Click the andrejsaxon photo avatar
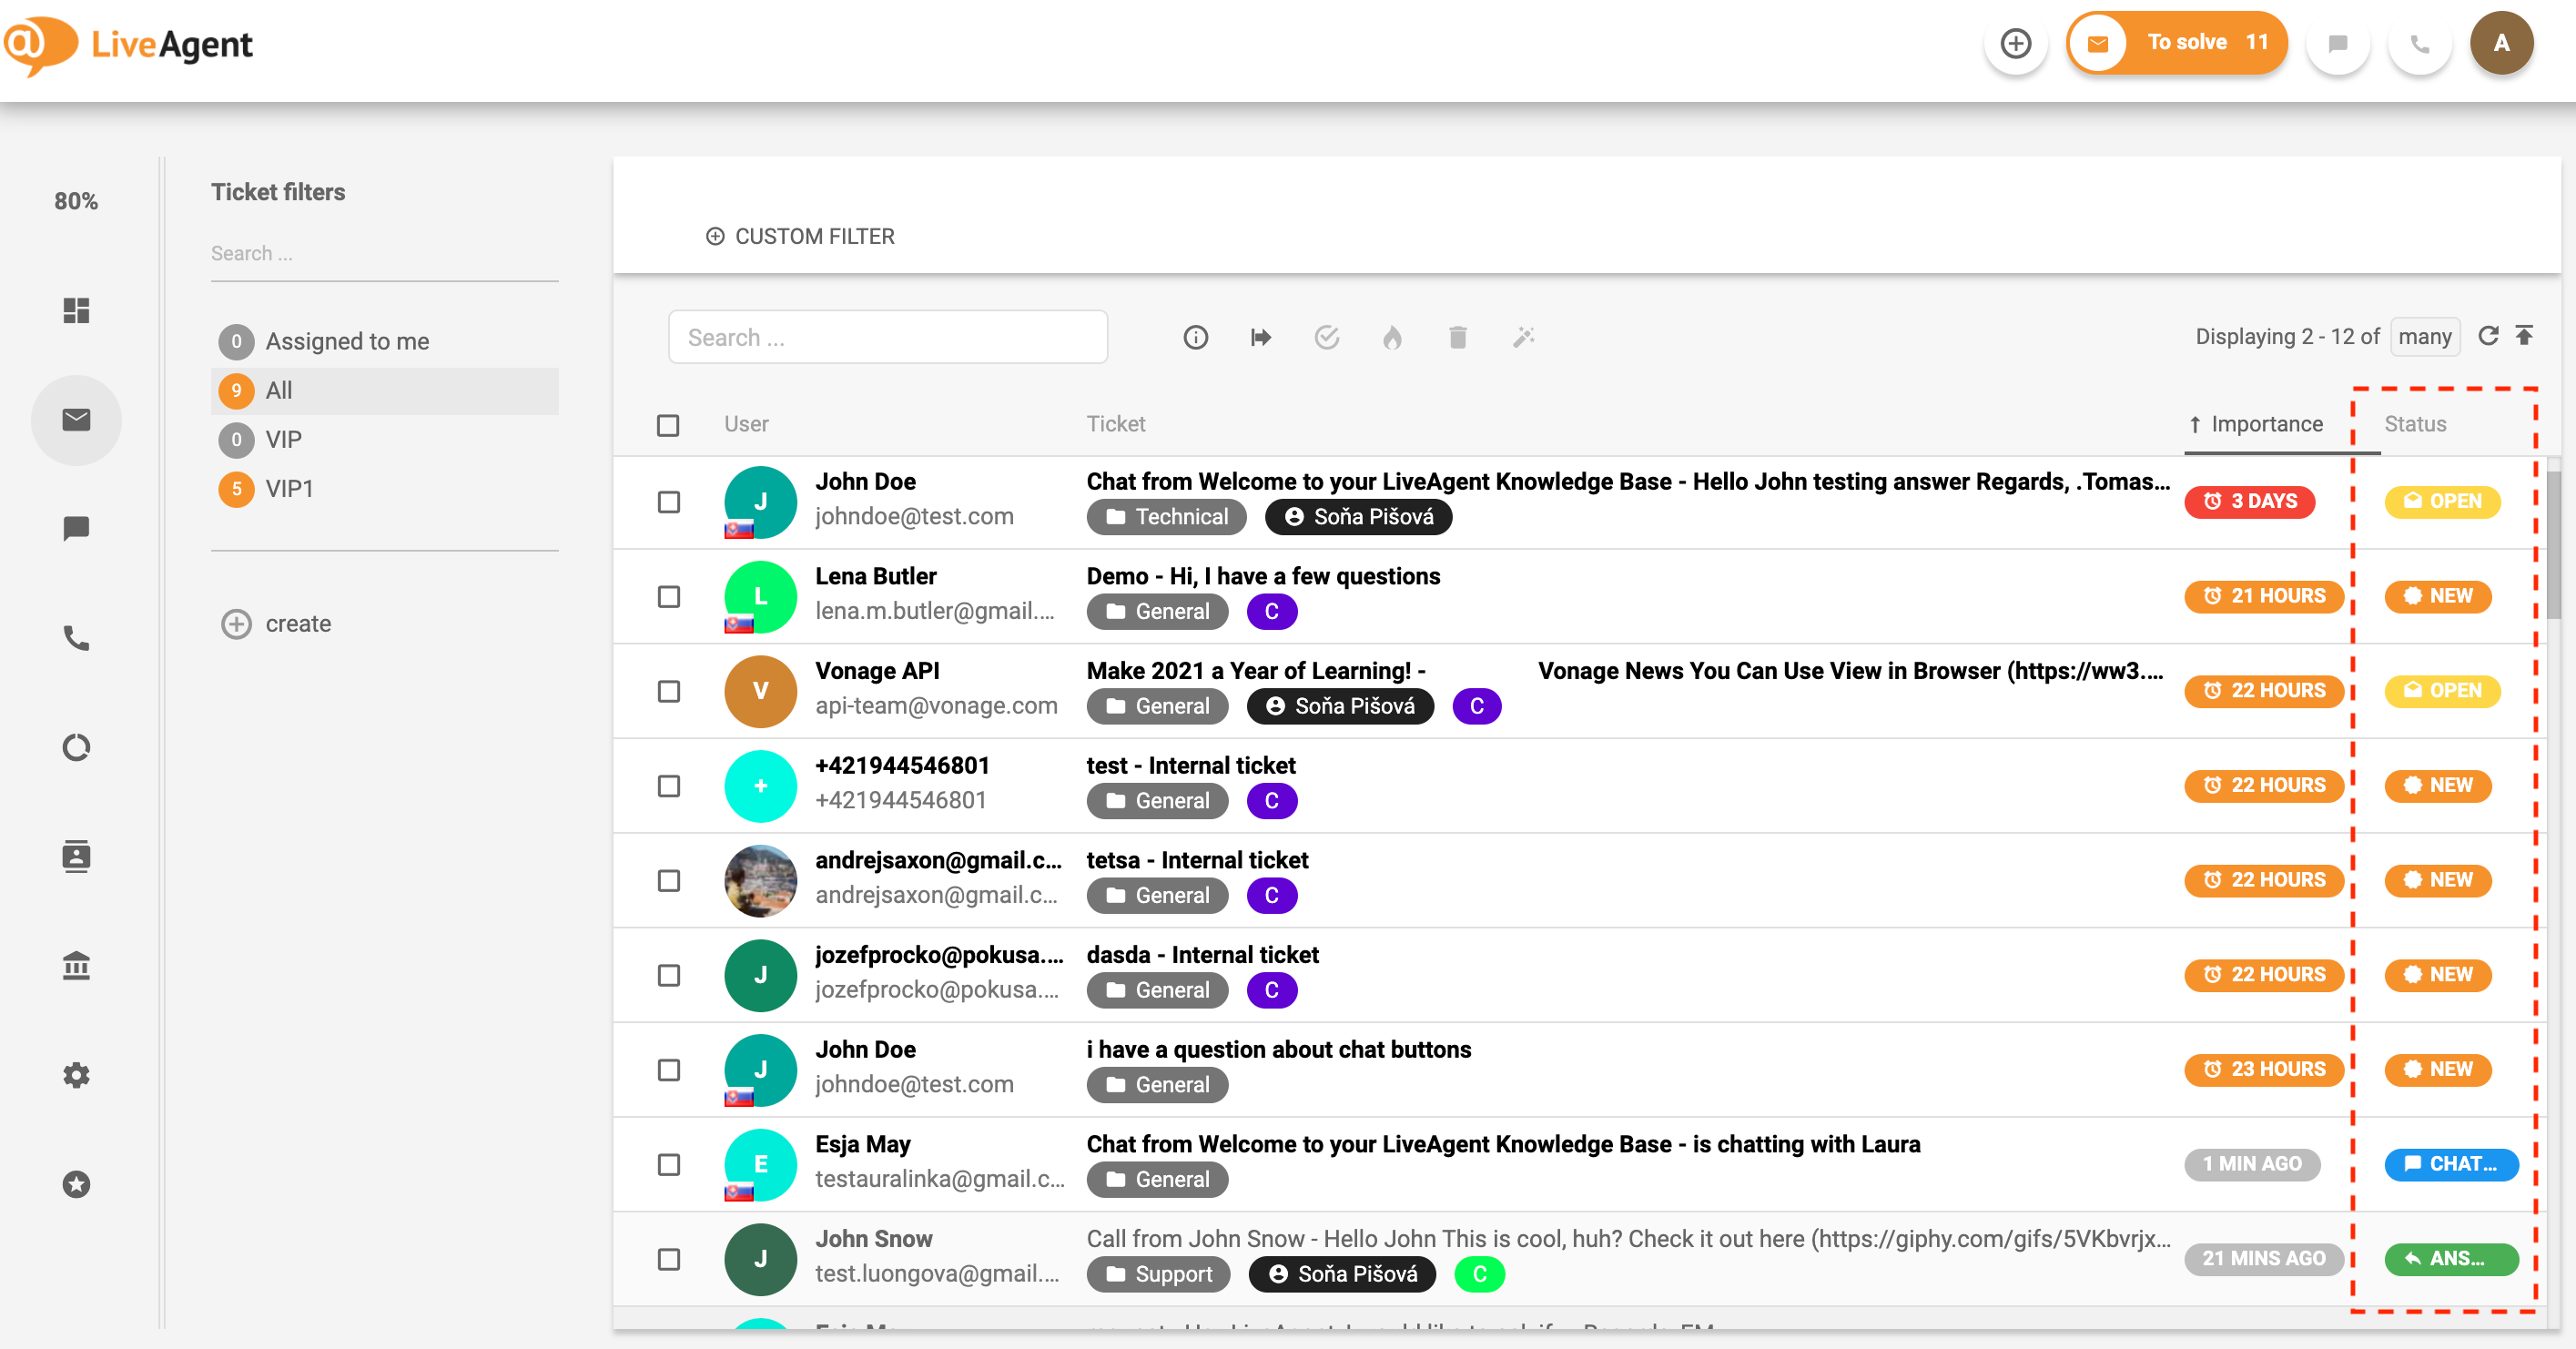The width and height of the screenshot is (2576, 1349). tap(760, 881)
